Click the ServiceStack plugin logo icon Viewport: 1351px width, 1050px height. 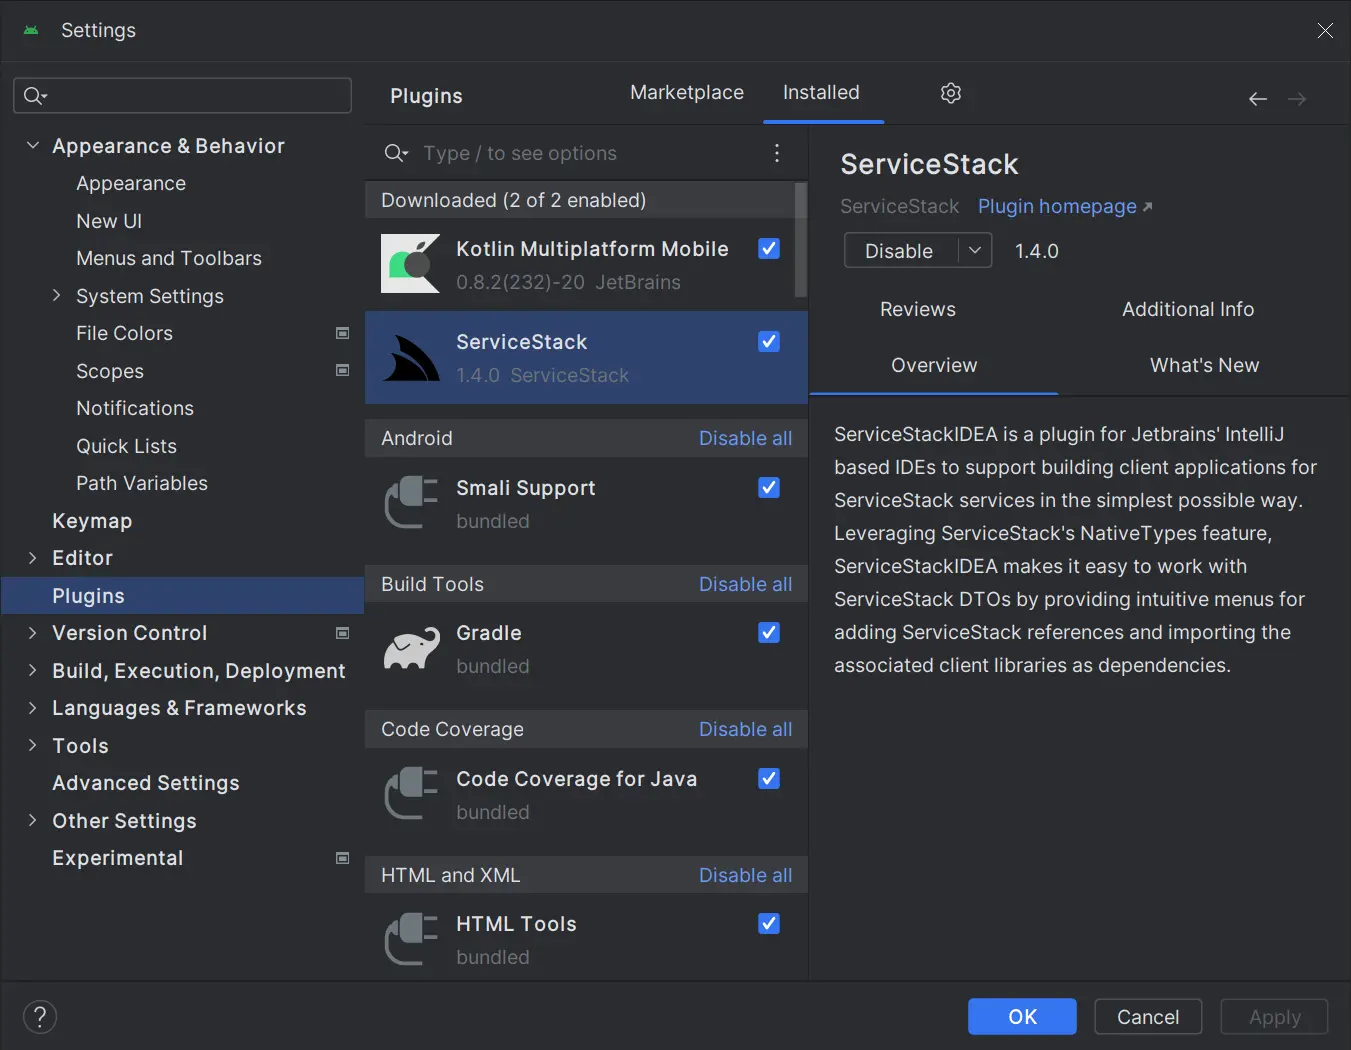411,357
